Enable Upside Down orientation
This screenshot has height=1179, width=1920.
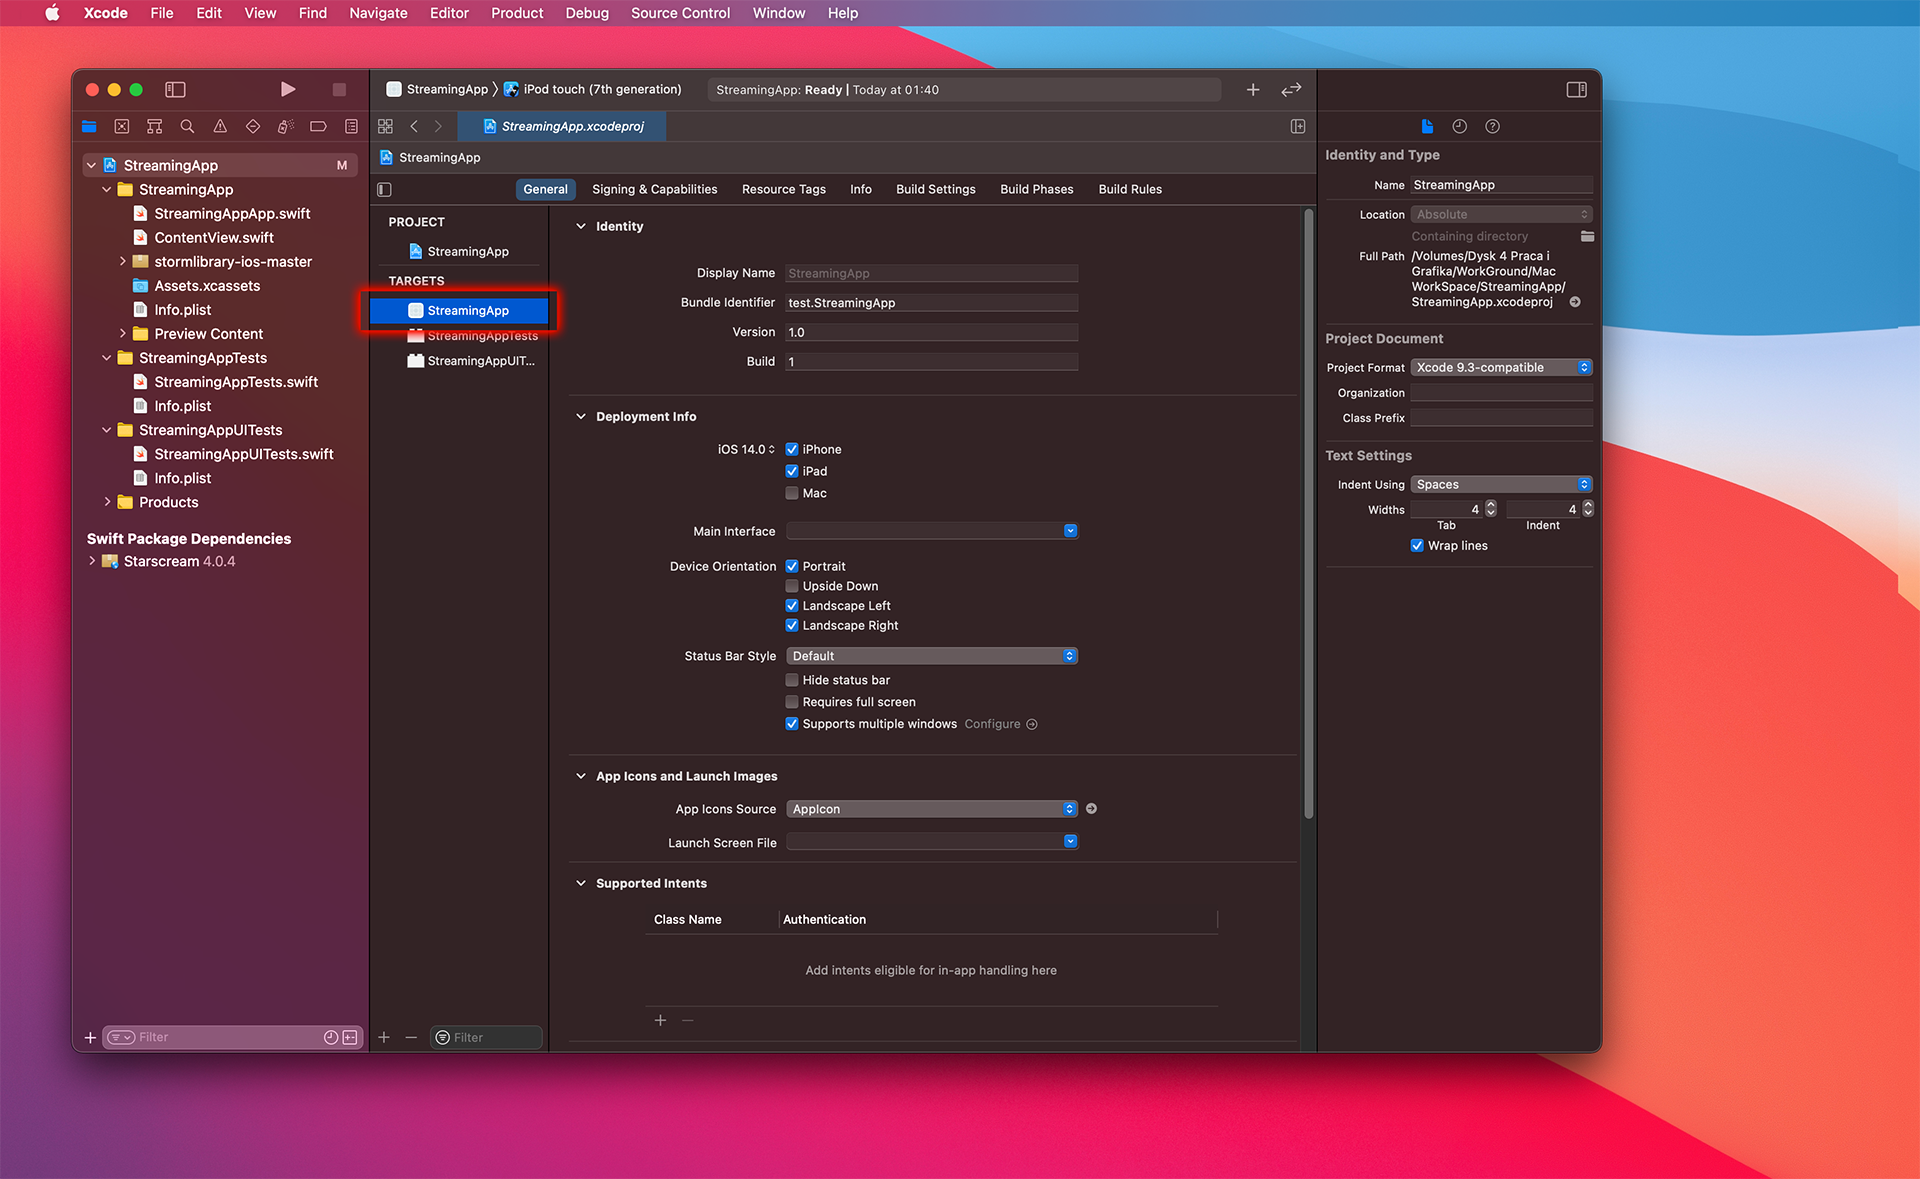(x=792, y=586)
